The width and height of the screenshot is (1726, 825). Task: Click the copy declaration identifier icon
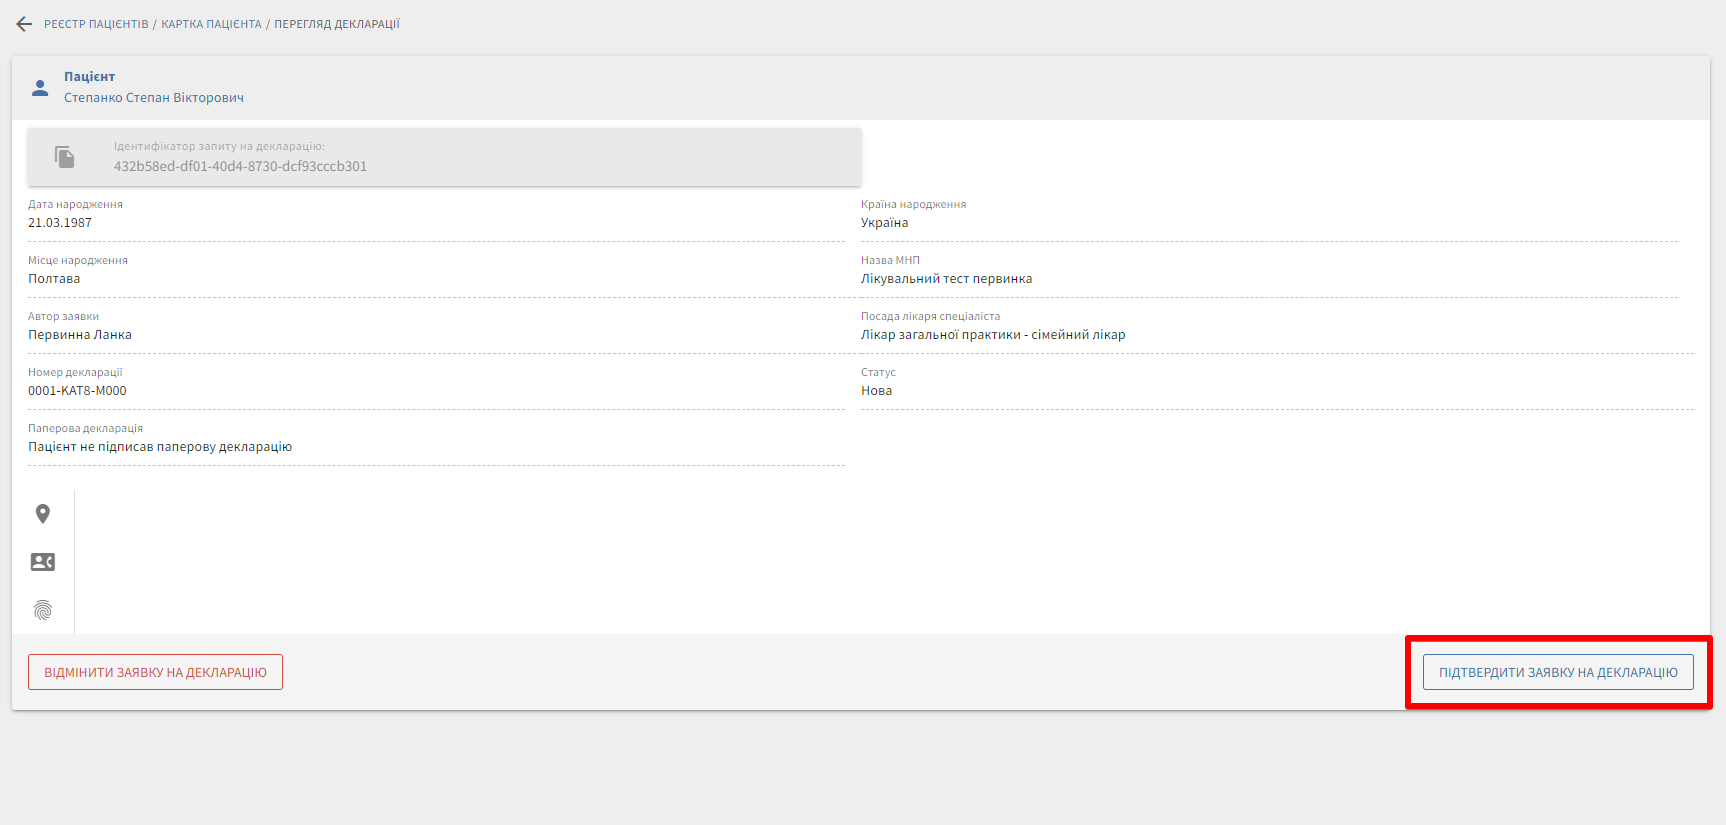pyautogui.click(x=65, y=157)
